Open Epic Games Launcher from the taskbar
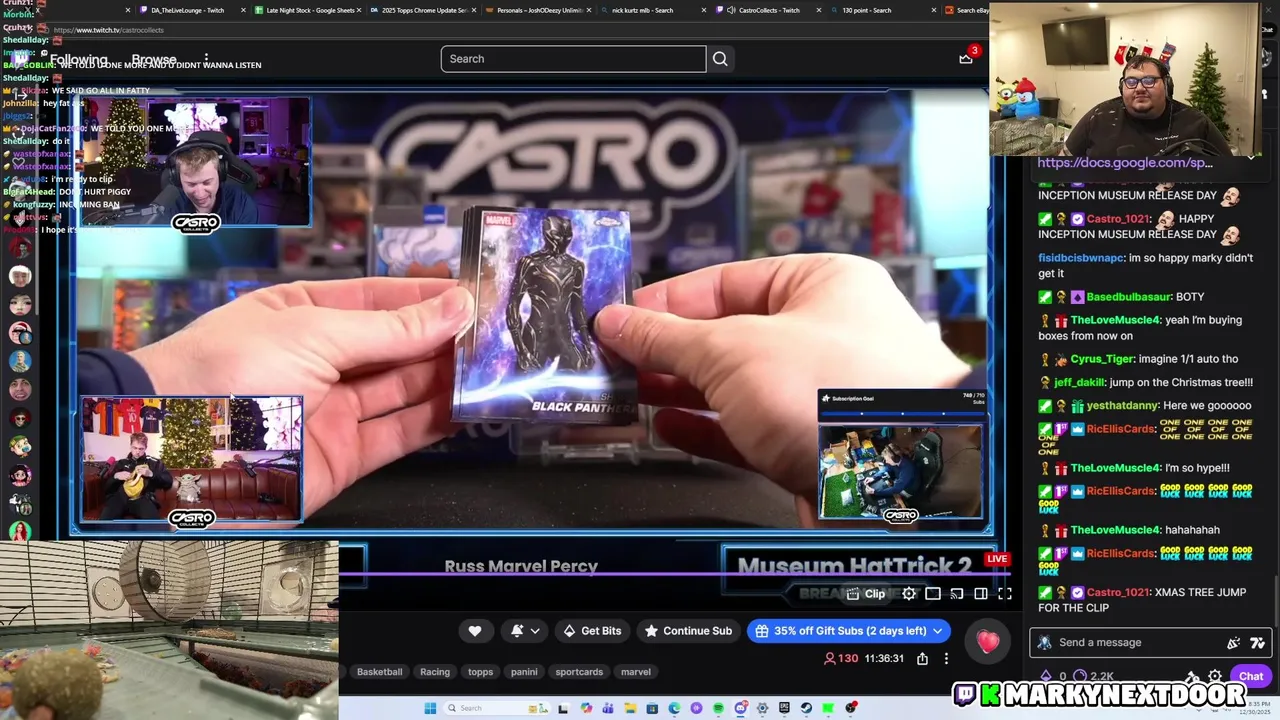The width and height of the screenshot is (1280, 720). click(x=784, y=708)
